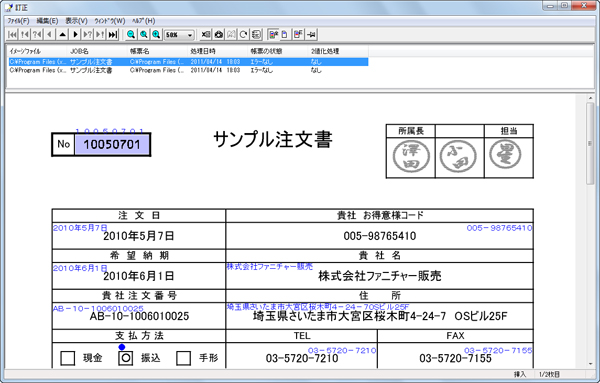Go to next uncertain (?) item
The height and width of the screenshot is (383, 600).
[88, 34]
